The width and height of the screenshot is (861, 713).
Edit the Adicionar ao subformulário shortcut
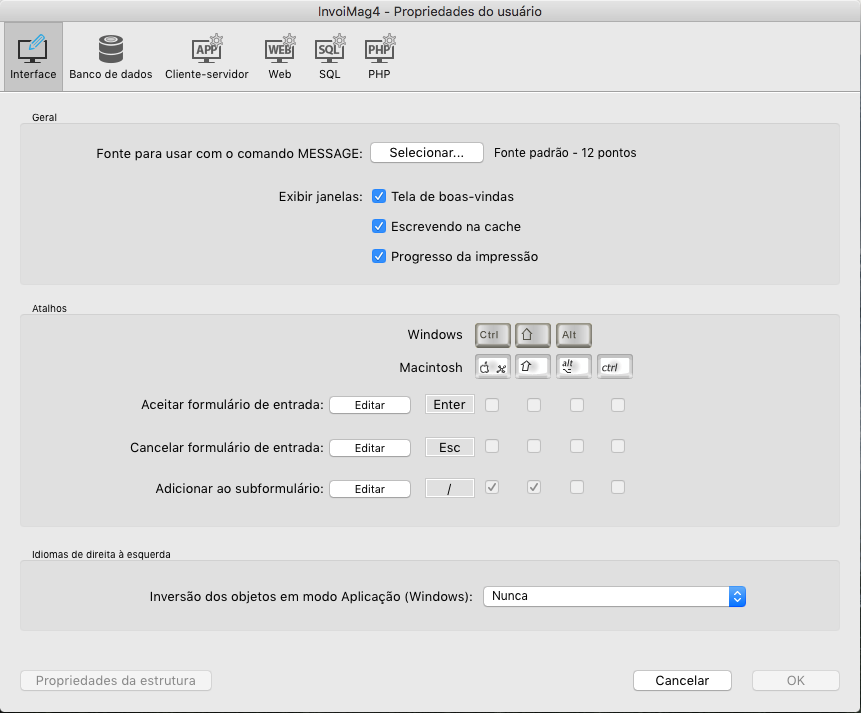click(370, 489)
